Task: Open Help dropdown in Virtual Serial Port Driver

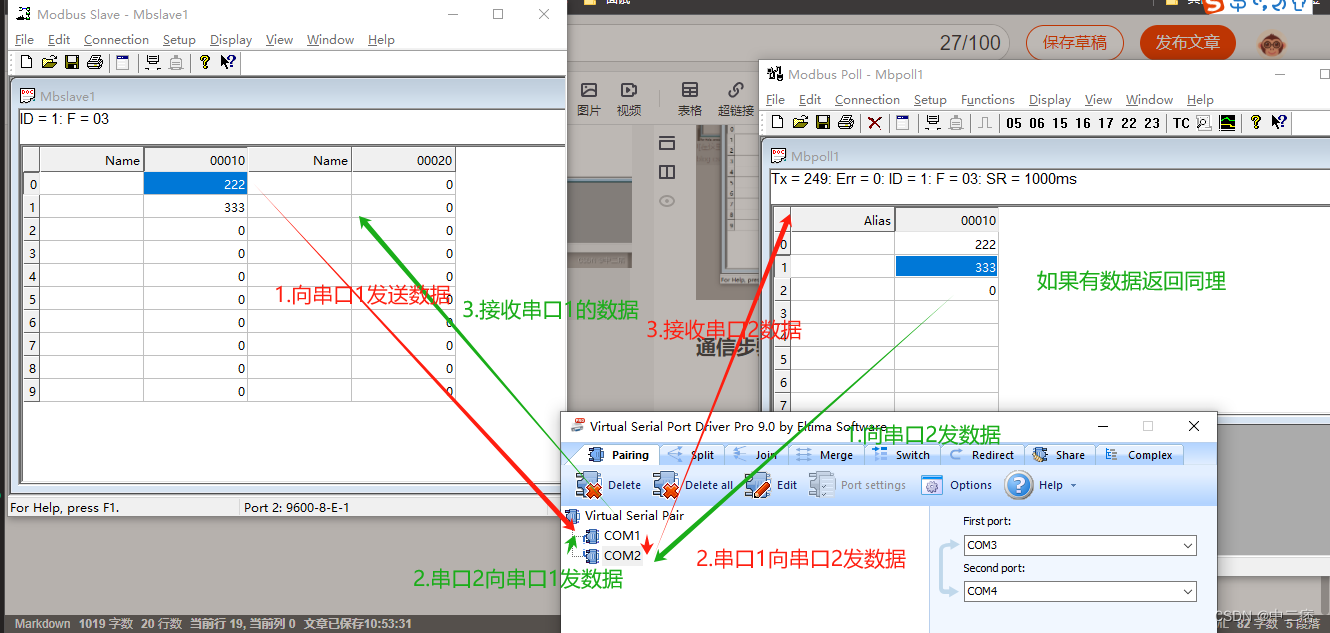Action: (1041, 486)
